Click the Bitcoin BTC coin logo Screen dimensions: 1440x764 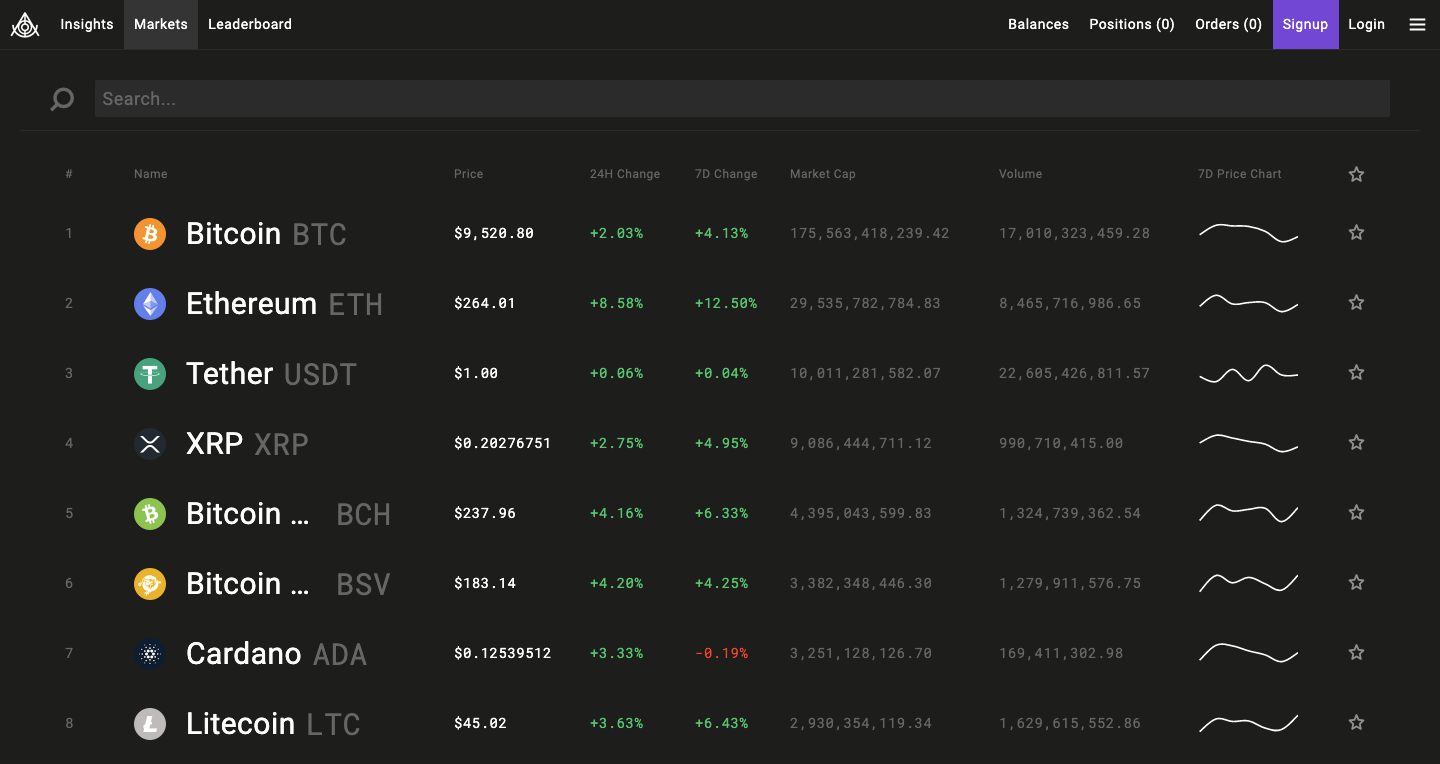[150, 234]
